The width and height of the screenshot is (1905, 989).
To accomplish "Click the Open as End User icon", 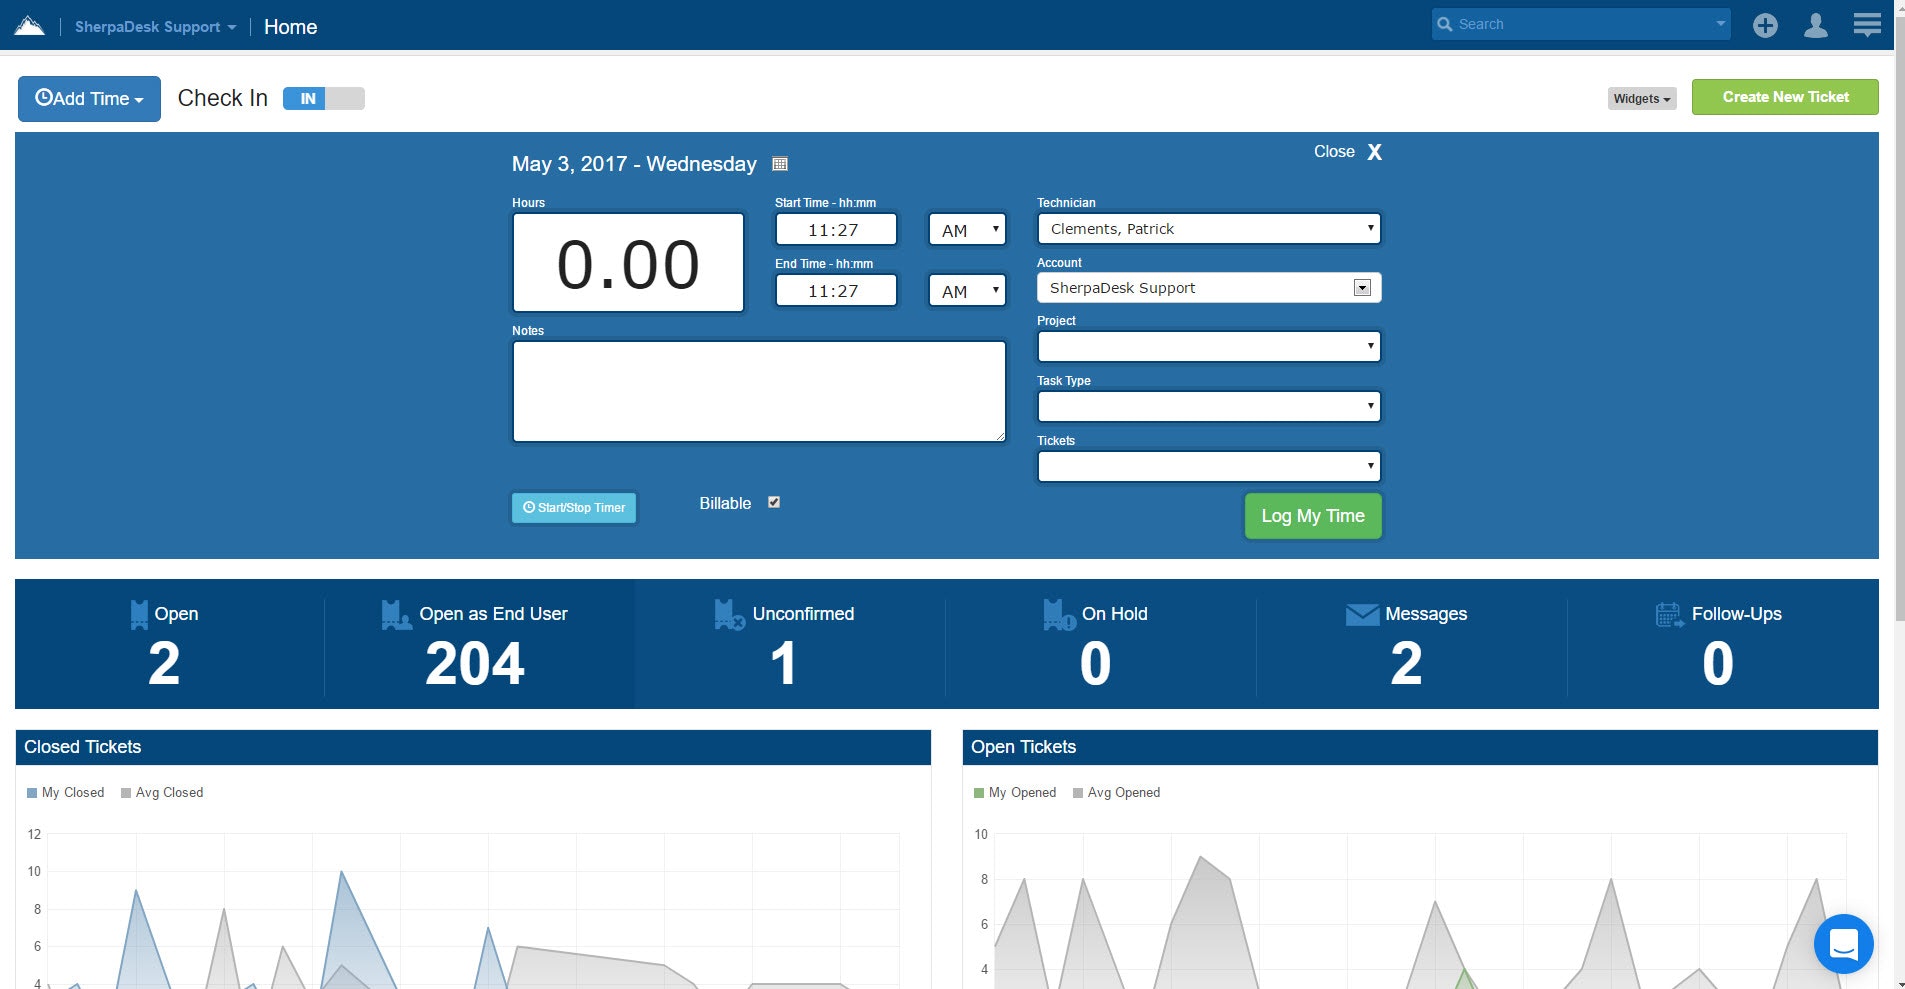I will click(396, 614).
